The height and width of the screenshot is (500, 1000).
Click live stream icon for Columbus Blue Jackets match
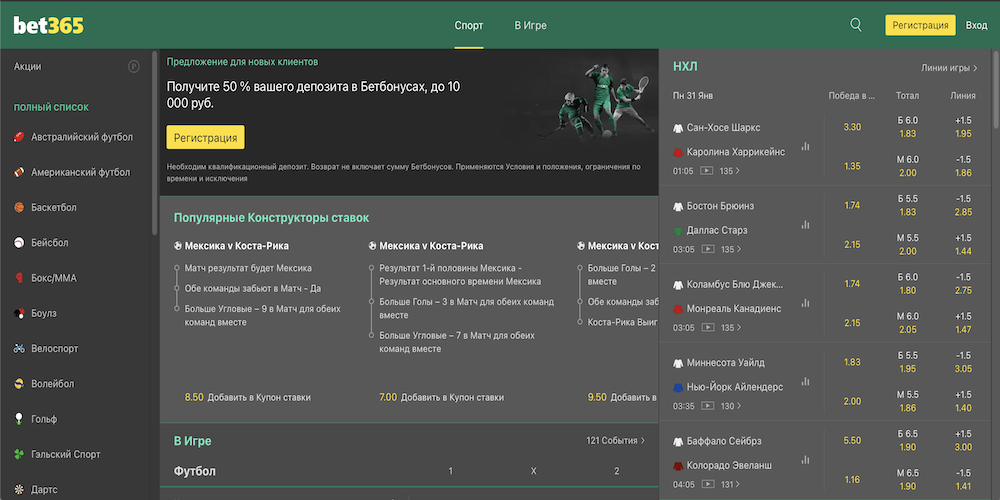[708, 328]
